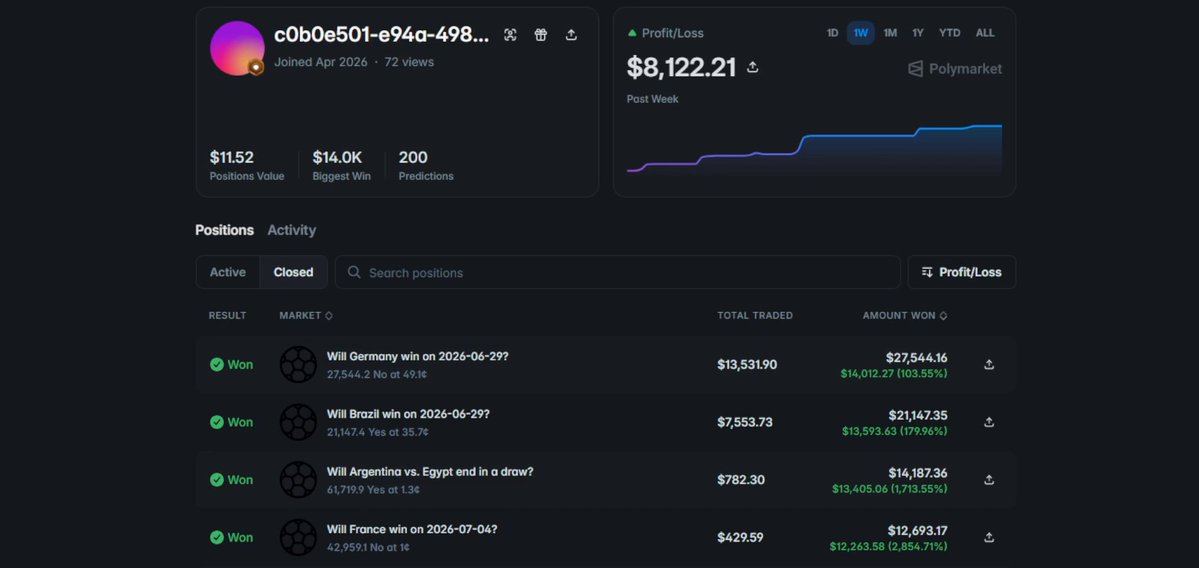Select the ALL time range
Screen dimensions: 1199x568
point(985,33)
